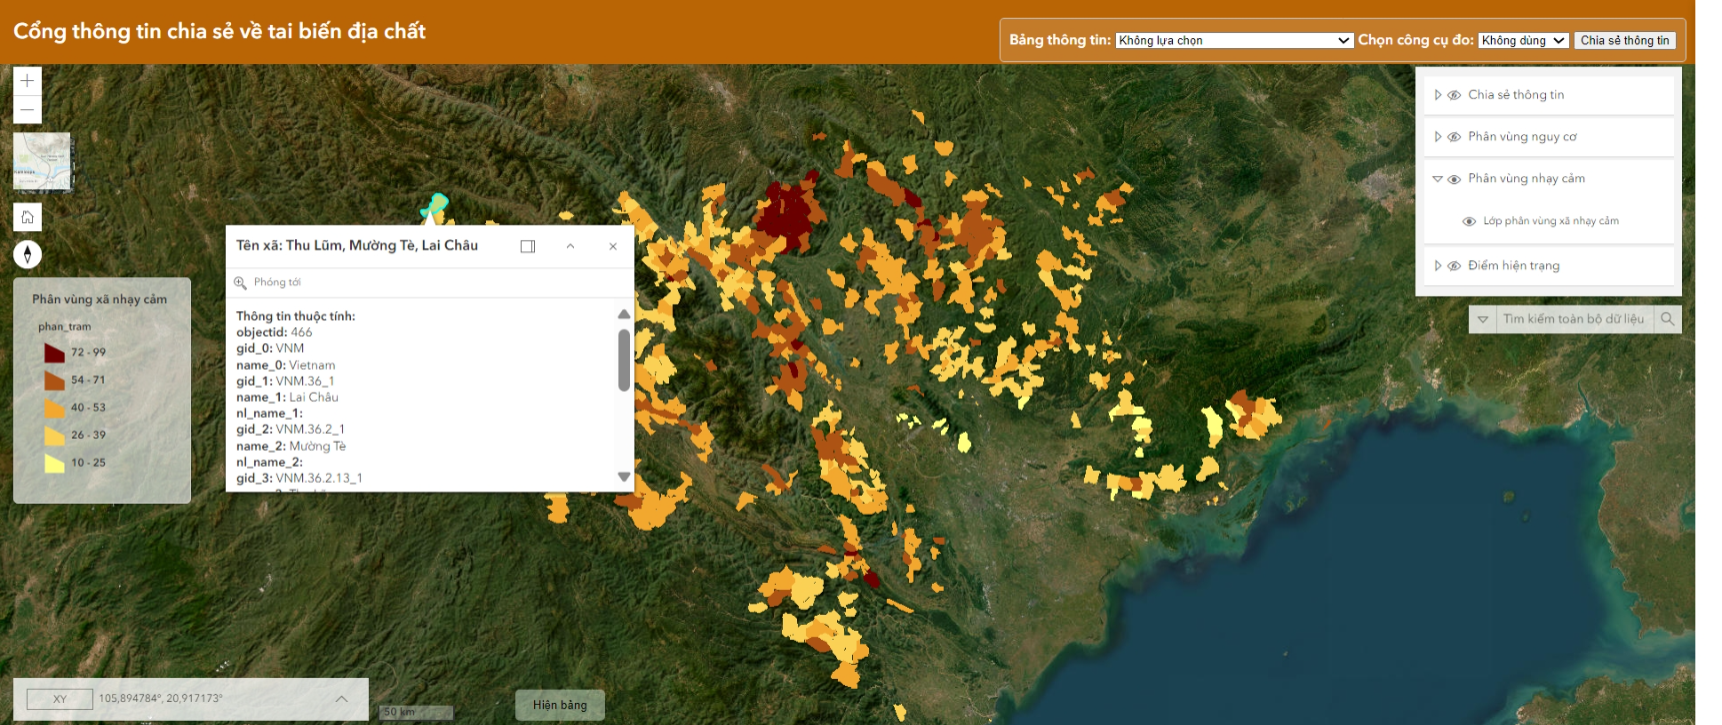Collapse the Thu Lũm popup content

click(x=570, y=246)
